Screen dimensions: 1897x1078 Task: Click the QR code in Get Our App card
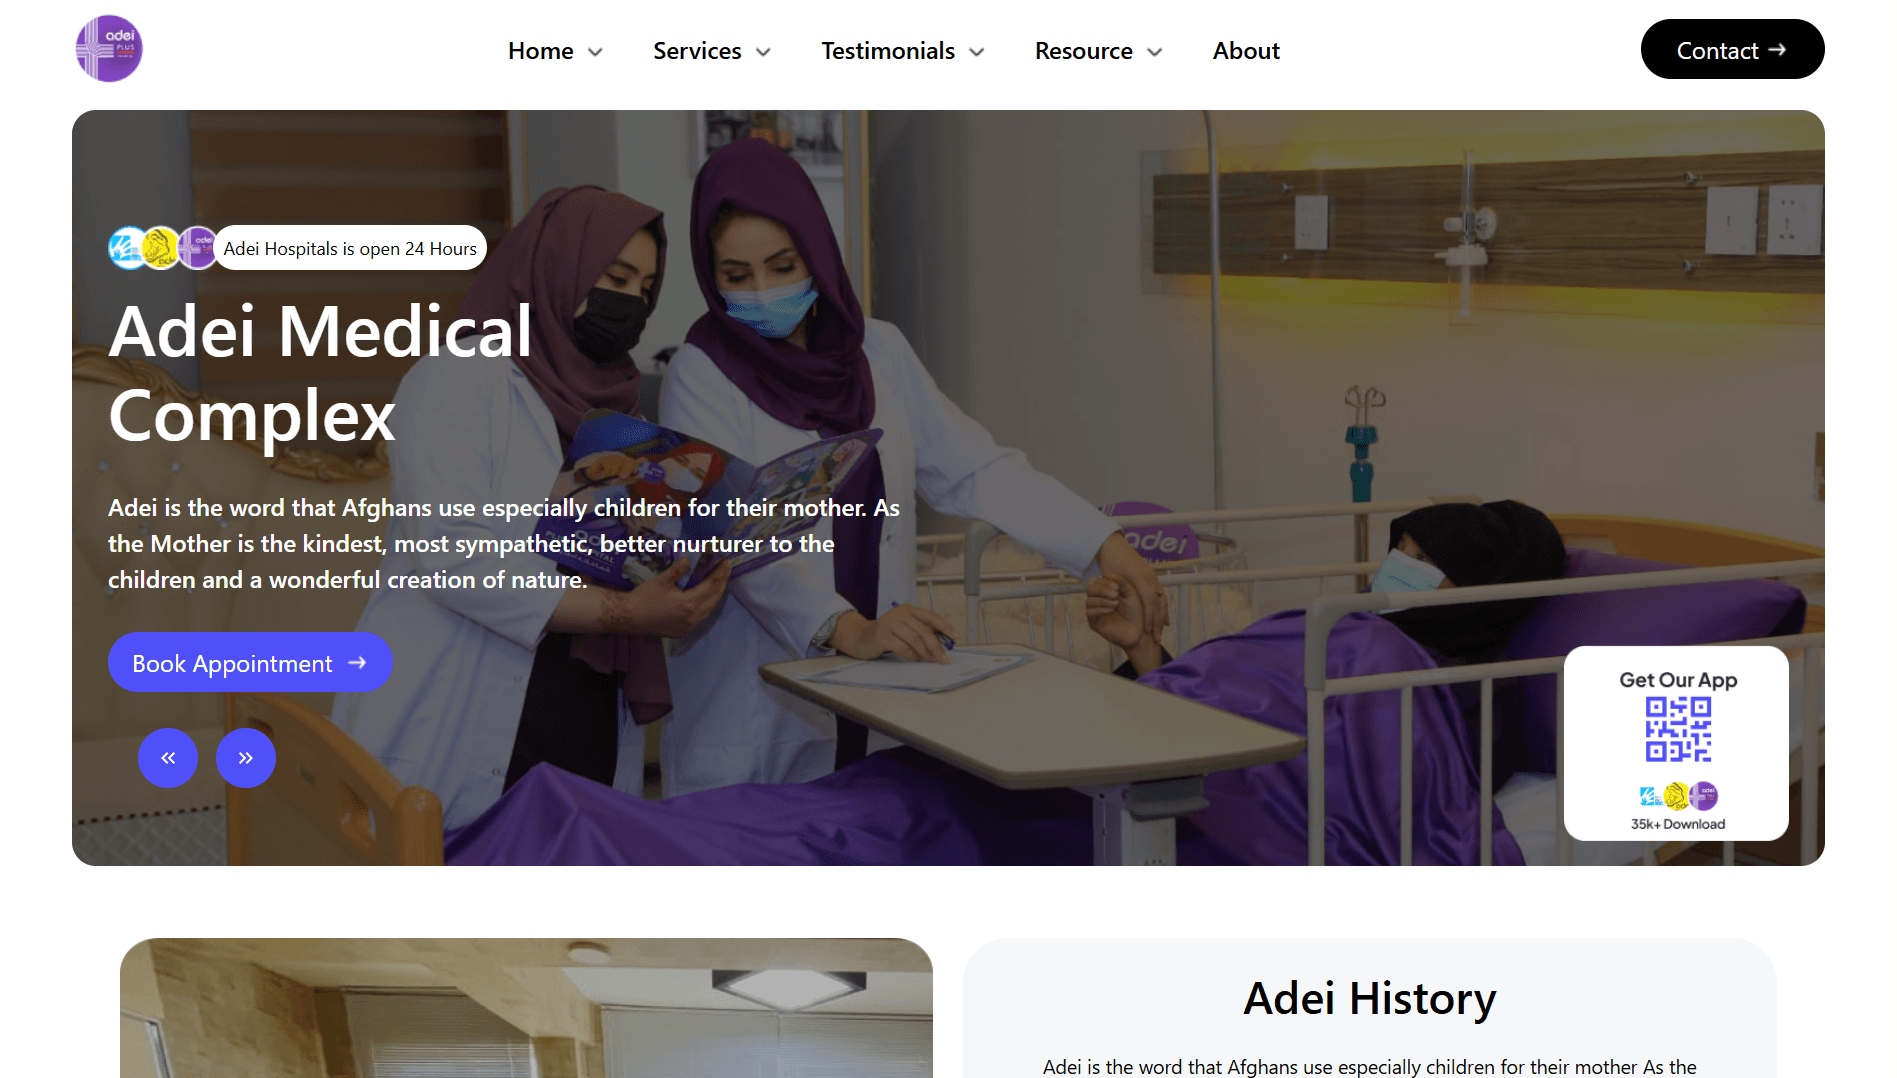tap(1678, 730)
